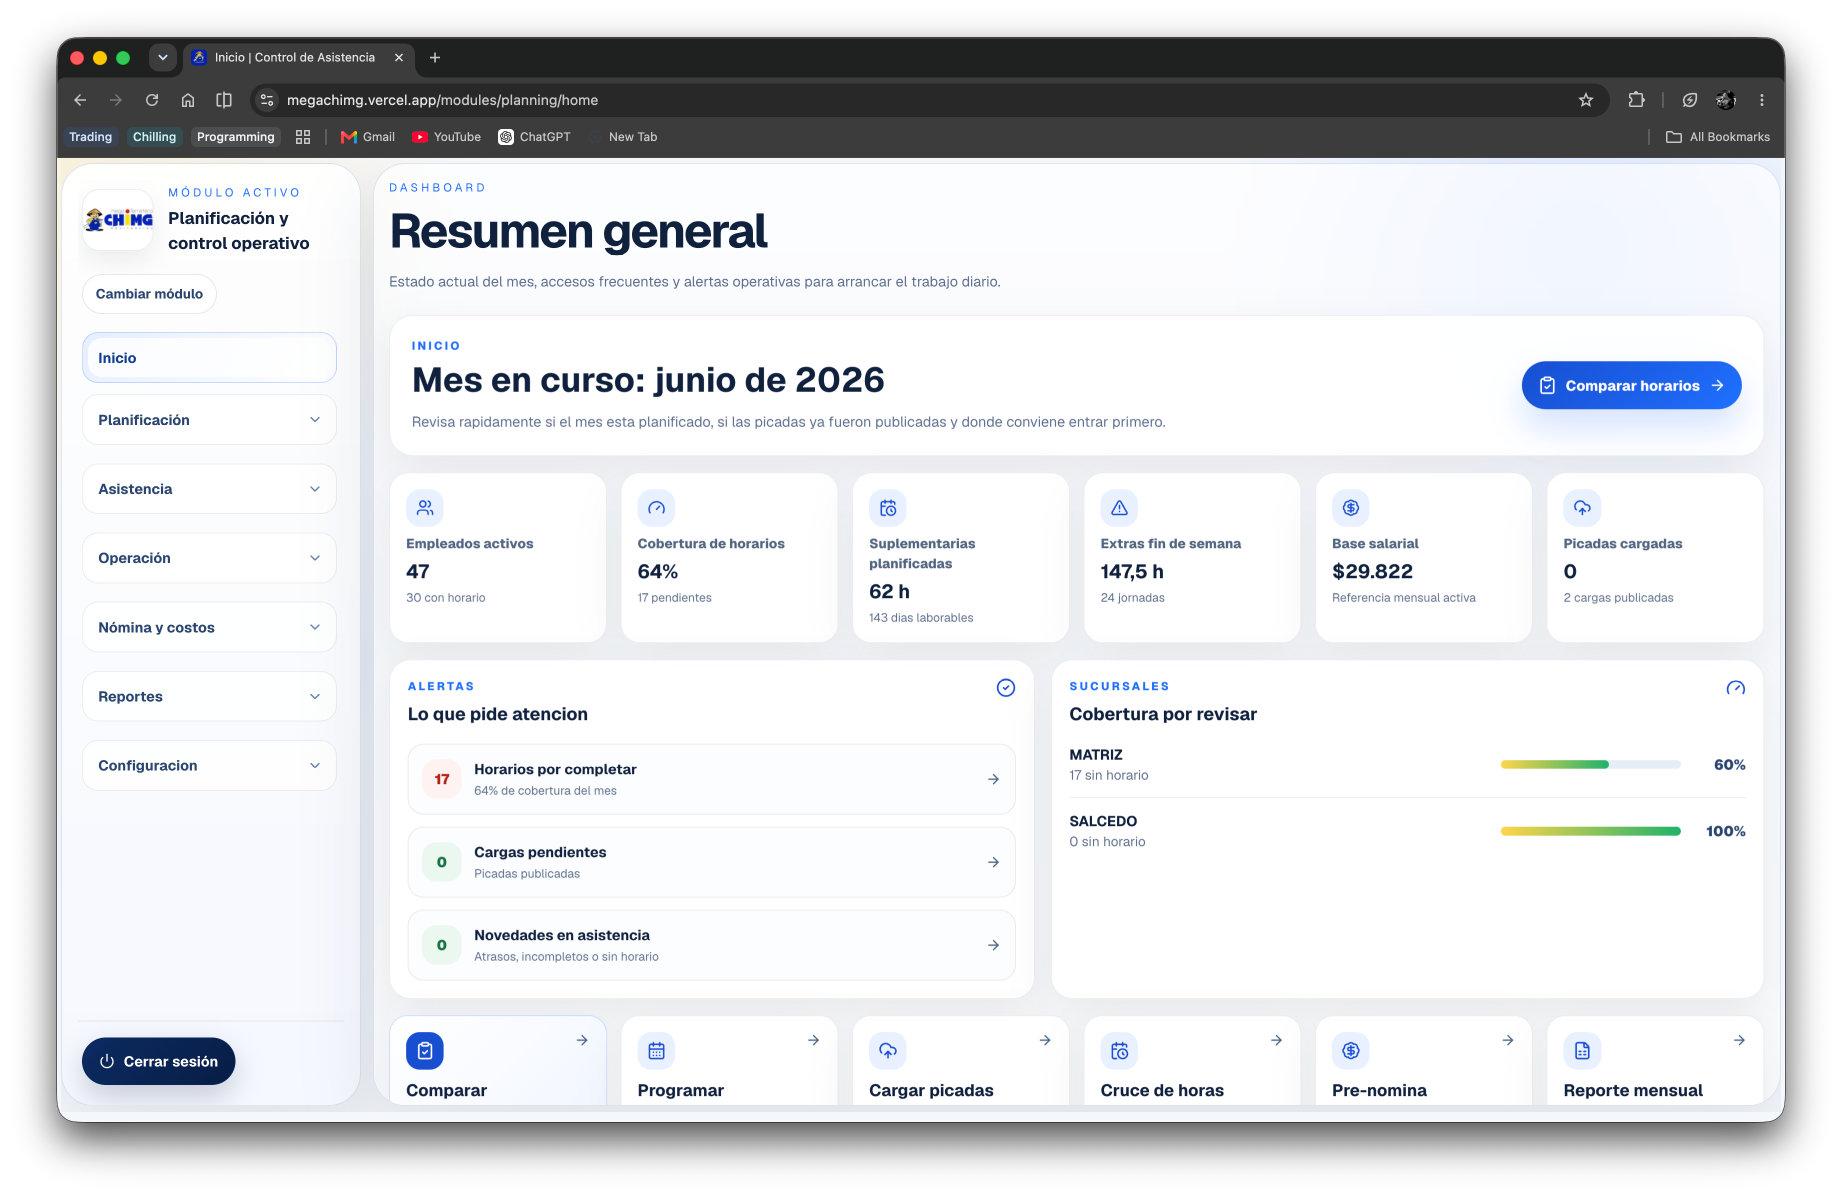Click the '17 sin horario' text under MATRIZ
The height and width of the screenshot is (1196, 1841).
point(1109,775)
